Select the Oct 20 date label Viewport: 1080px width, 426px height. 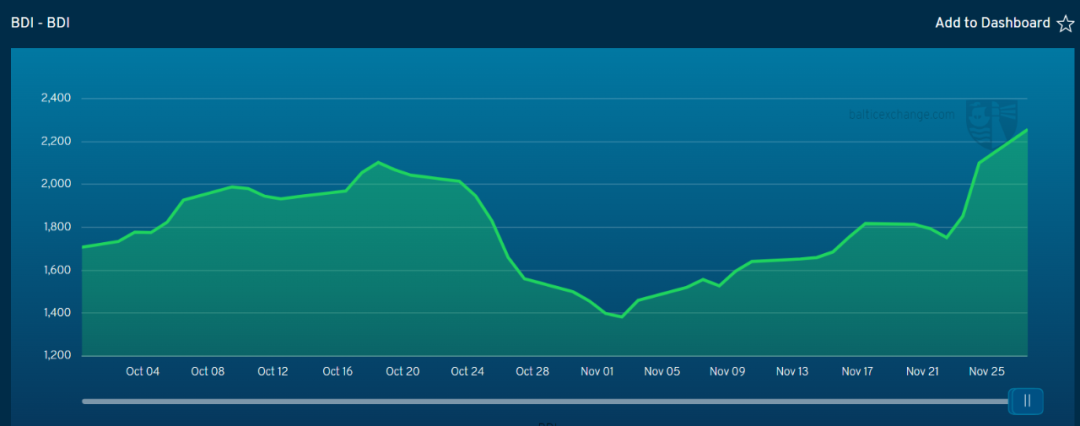[402, 371]
